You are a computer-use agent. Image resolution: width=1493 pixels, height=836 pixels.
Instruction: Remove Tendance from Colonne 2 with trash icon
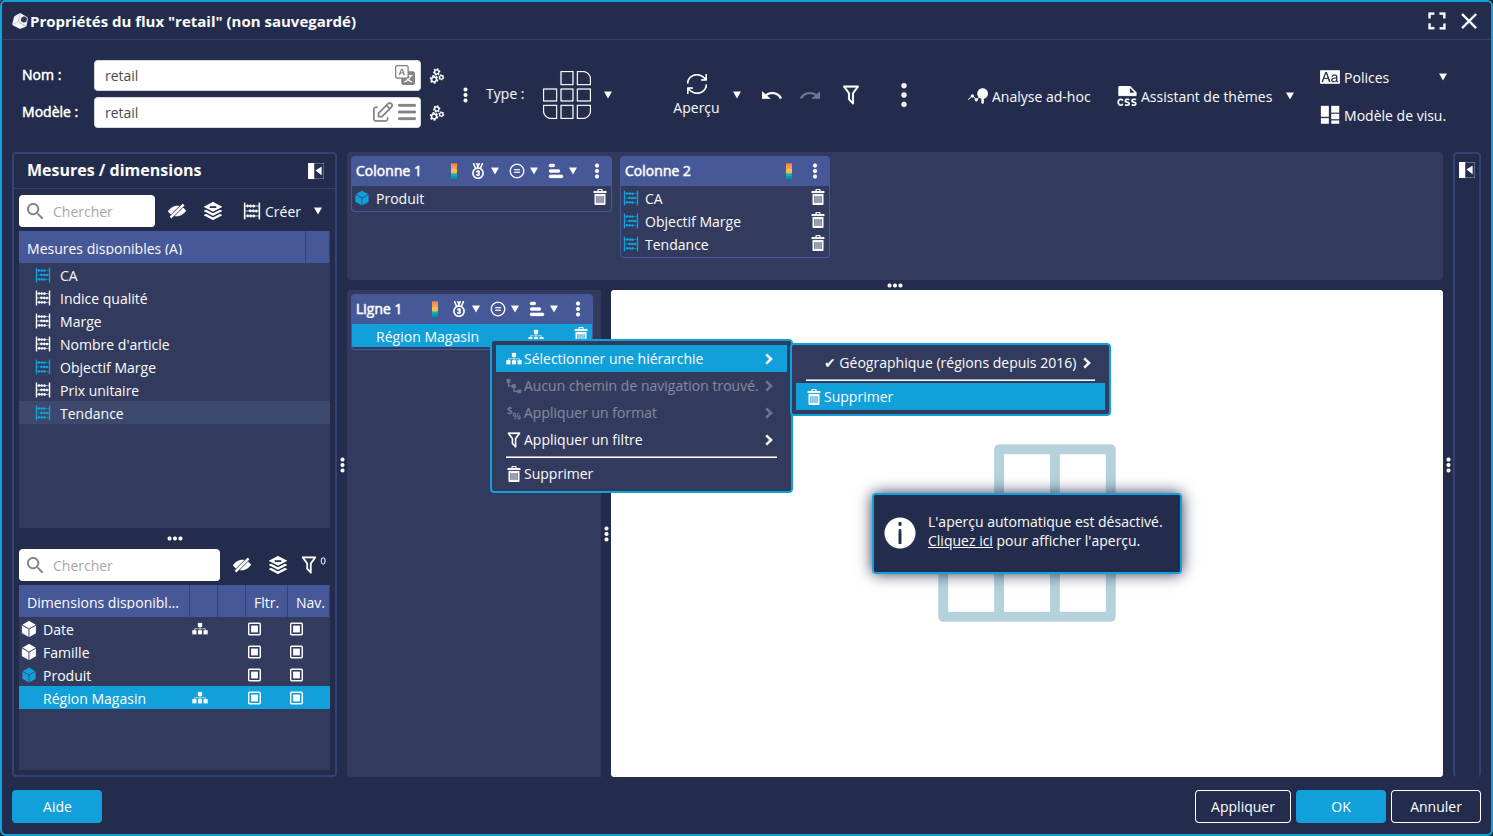pyautogui.click(x=818, y=244)
